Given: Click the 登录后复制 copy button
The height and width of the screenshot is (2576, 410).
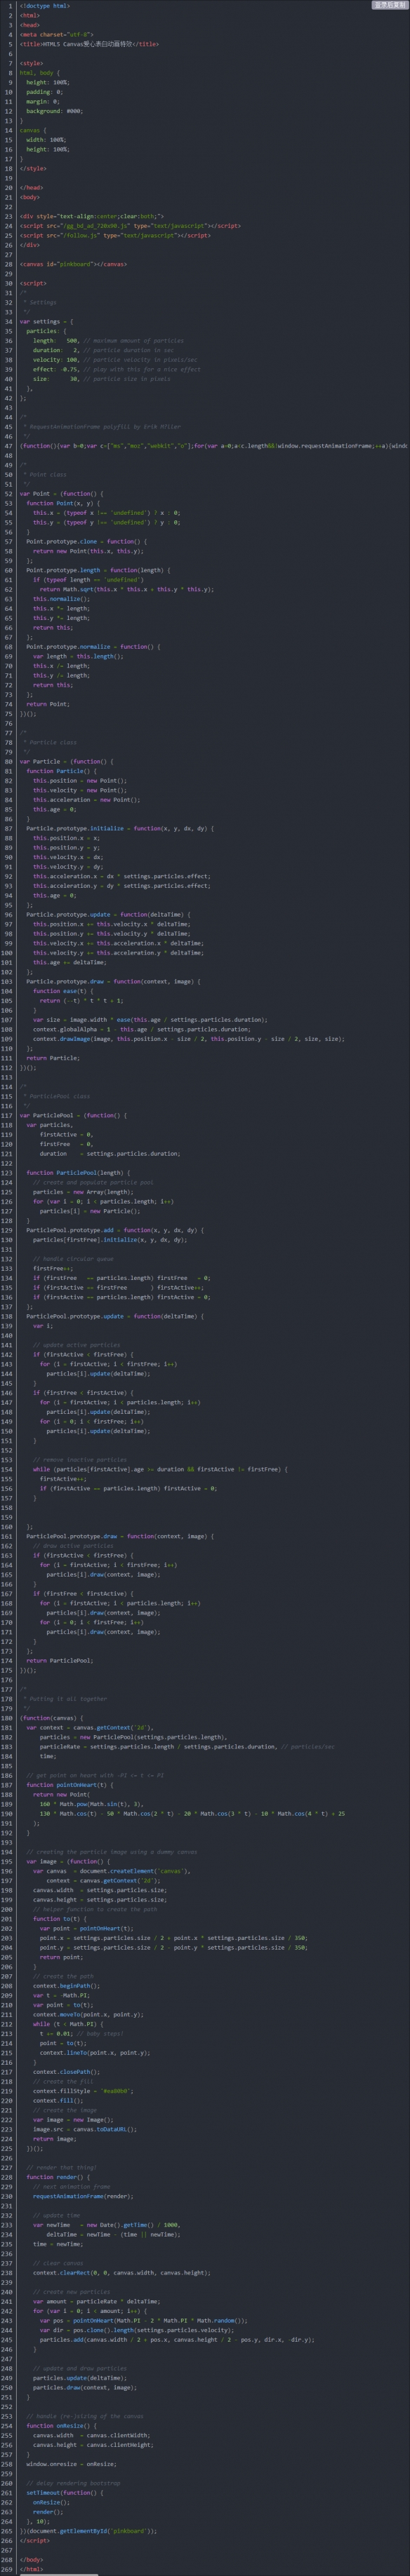Looking at the screenshot, I should coord(389,5).
